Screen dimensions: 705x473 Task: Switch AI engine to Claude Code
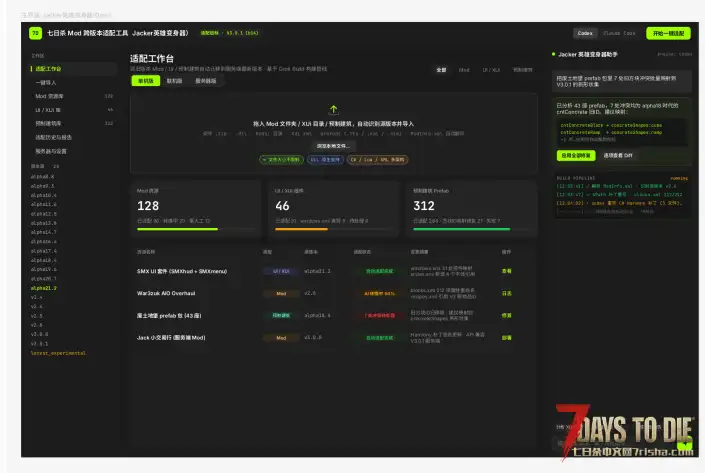(619, 33)
